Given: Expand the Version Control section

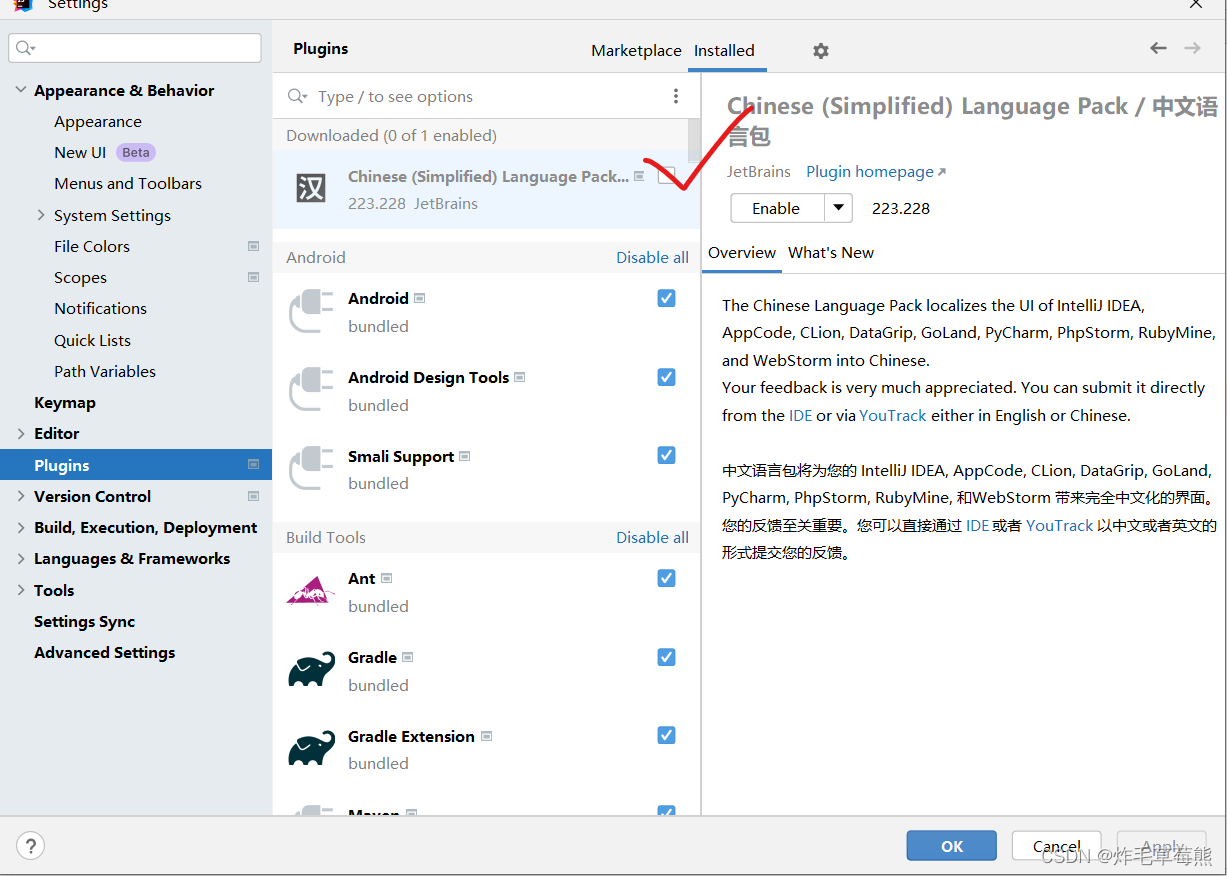Looking at the screenshot, I should pos(21,496).
